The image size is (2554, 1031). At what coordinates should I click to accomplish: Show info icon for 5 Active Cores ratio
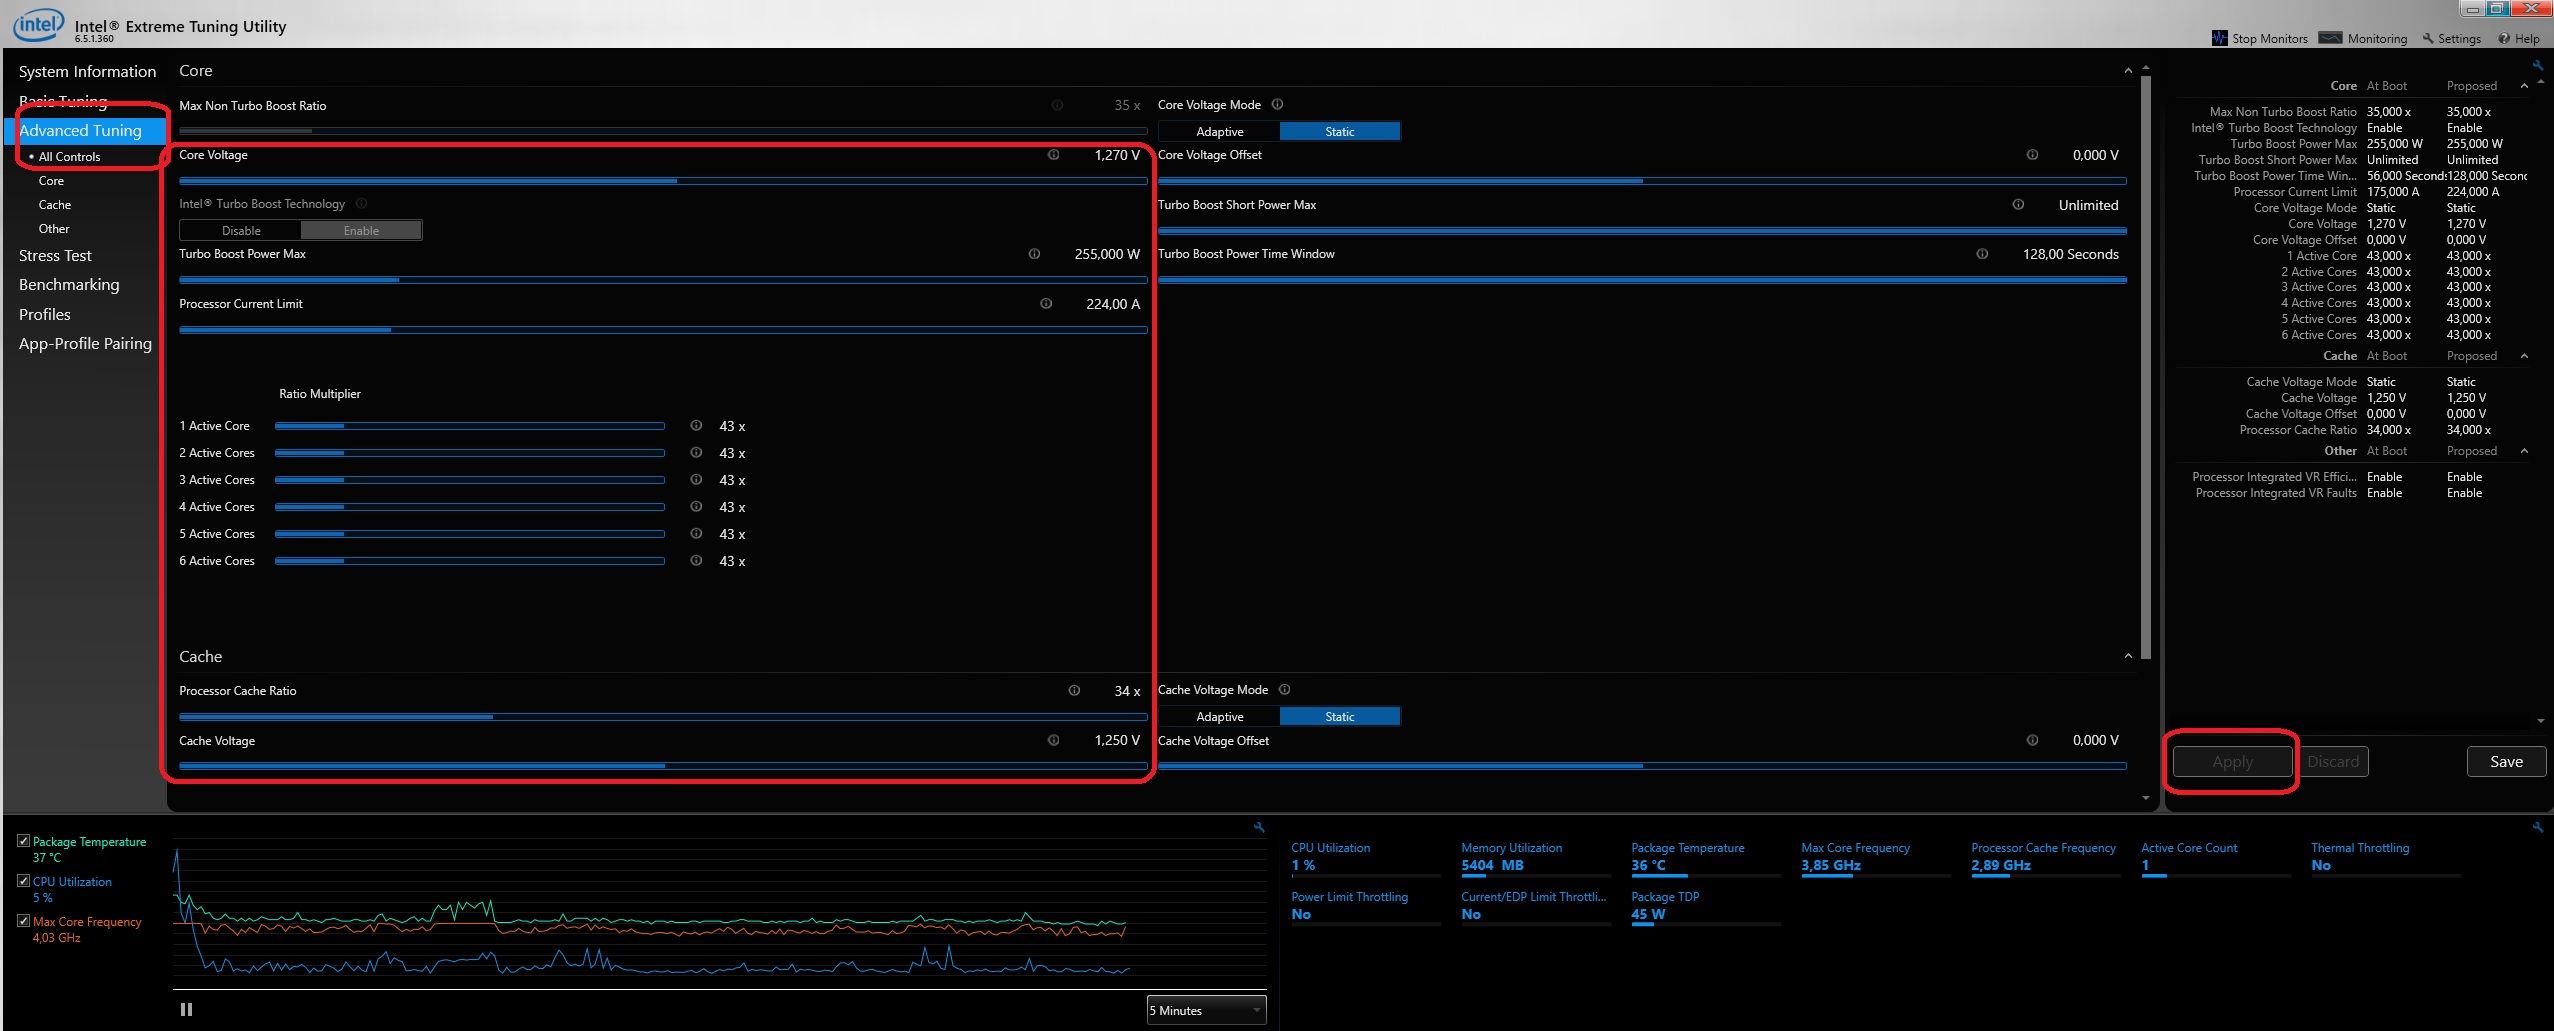pyautogui.click(x=696, y=534)
